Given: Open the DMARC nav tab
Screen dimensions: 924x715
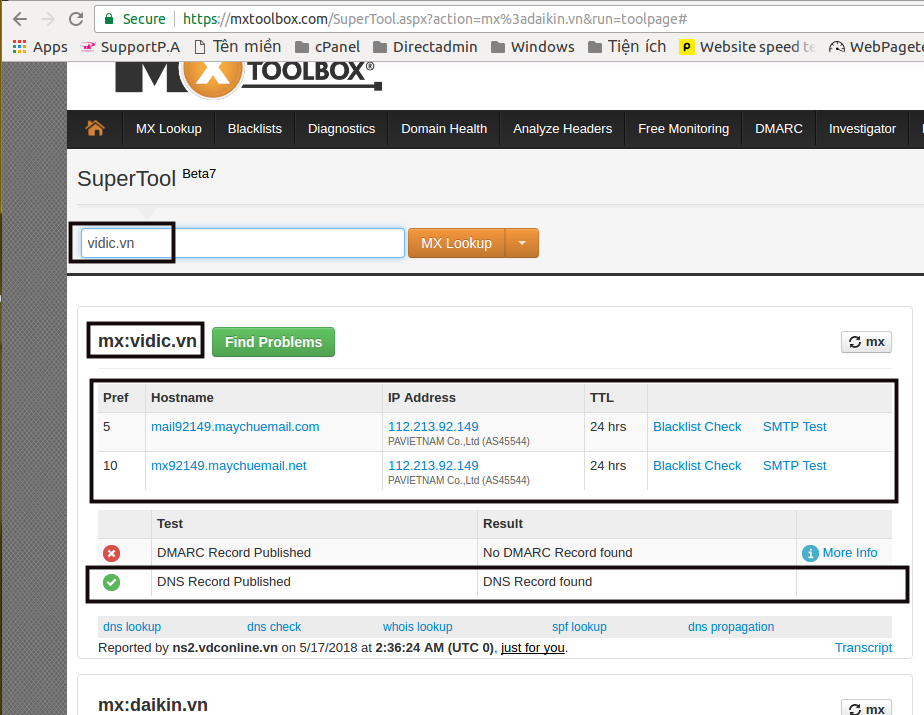Looking at the screenshot, I should [x=778, y=128].
